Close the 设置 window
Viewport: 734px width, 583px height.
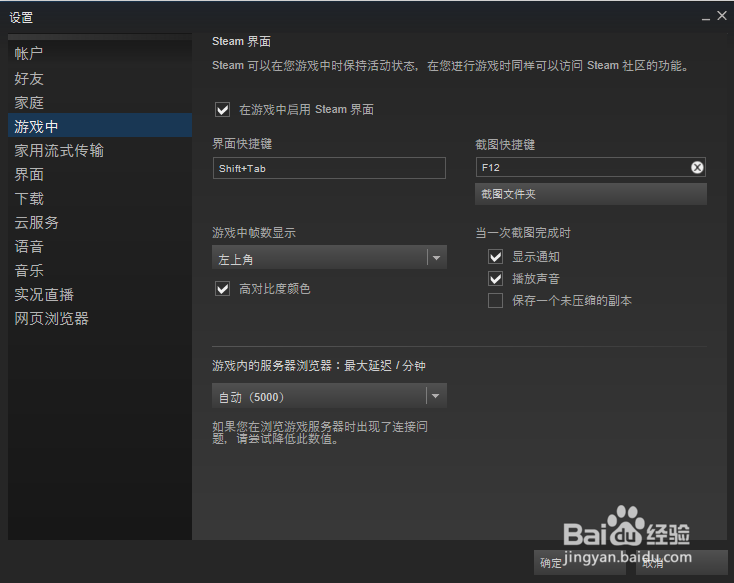722,16
